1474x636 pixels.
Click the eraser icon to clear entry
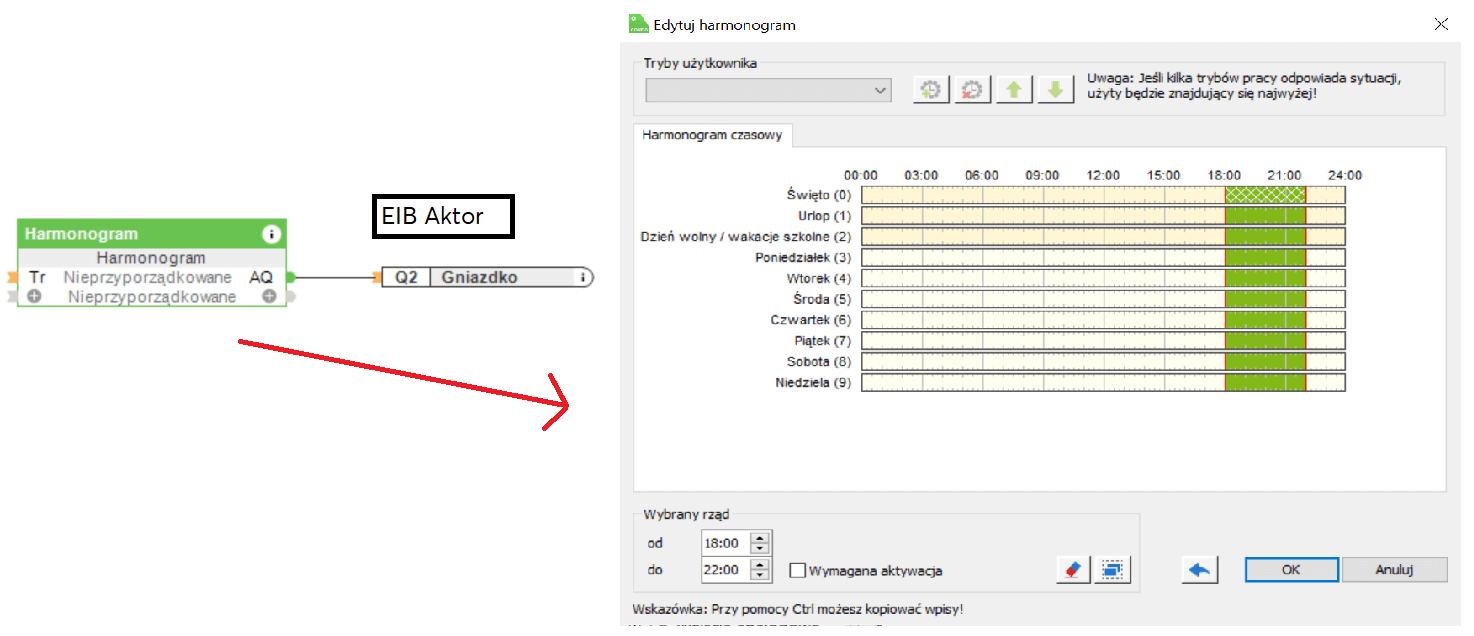click(x=1072, y=570)
